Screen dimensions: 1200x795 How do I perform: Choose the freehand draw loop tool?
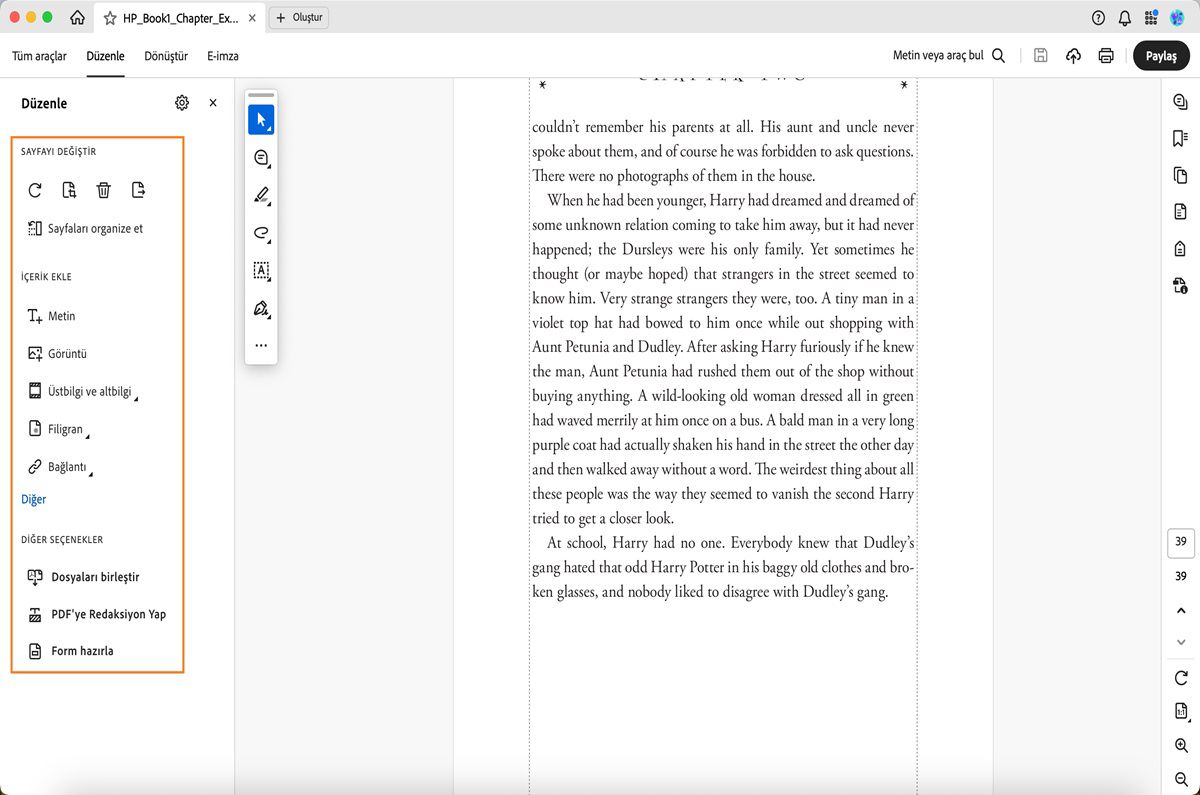(x=261, y=233)
